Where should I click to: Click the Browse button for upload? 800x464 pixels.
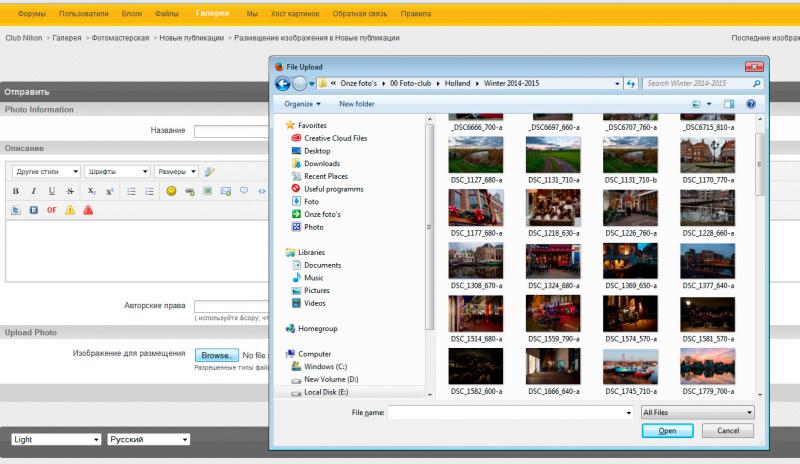point(216,355)
